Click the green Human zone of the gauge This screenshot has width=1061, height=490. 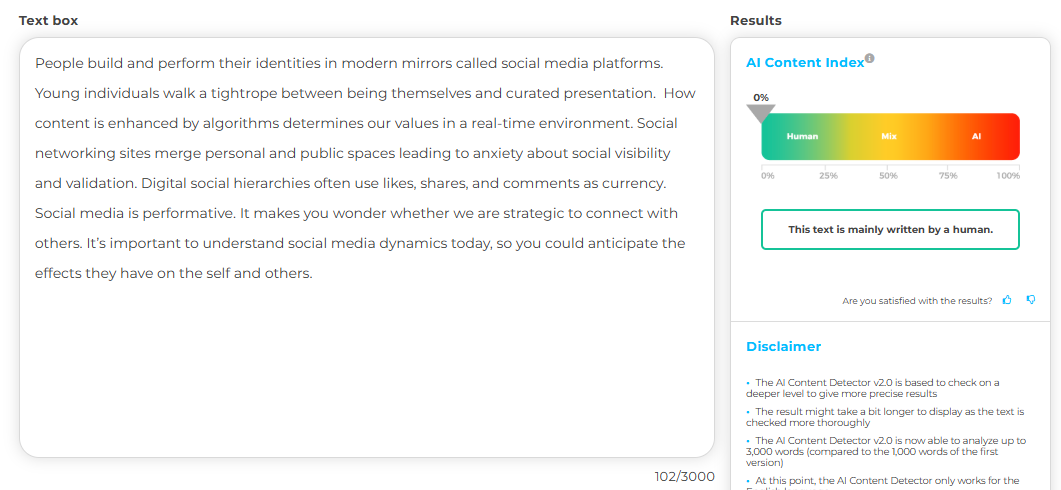click(802, 136)
